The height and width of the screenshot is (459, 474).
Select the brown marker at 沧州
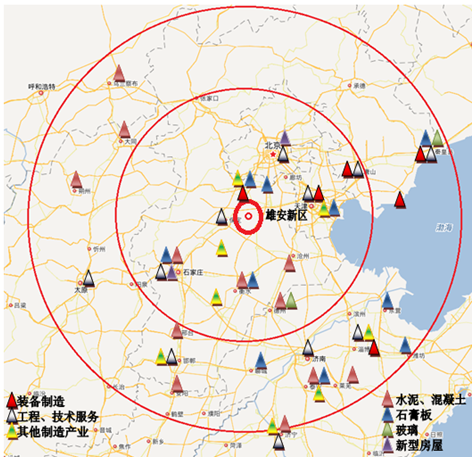coord(289,263)
